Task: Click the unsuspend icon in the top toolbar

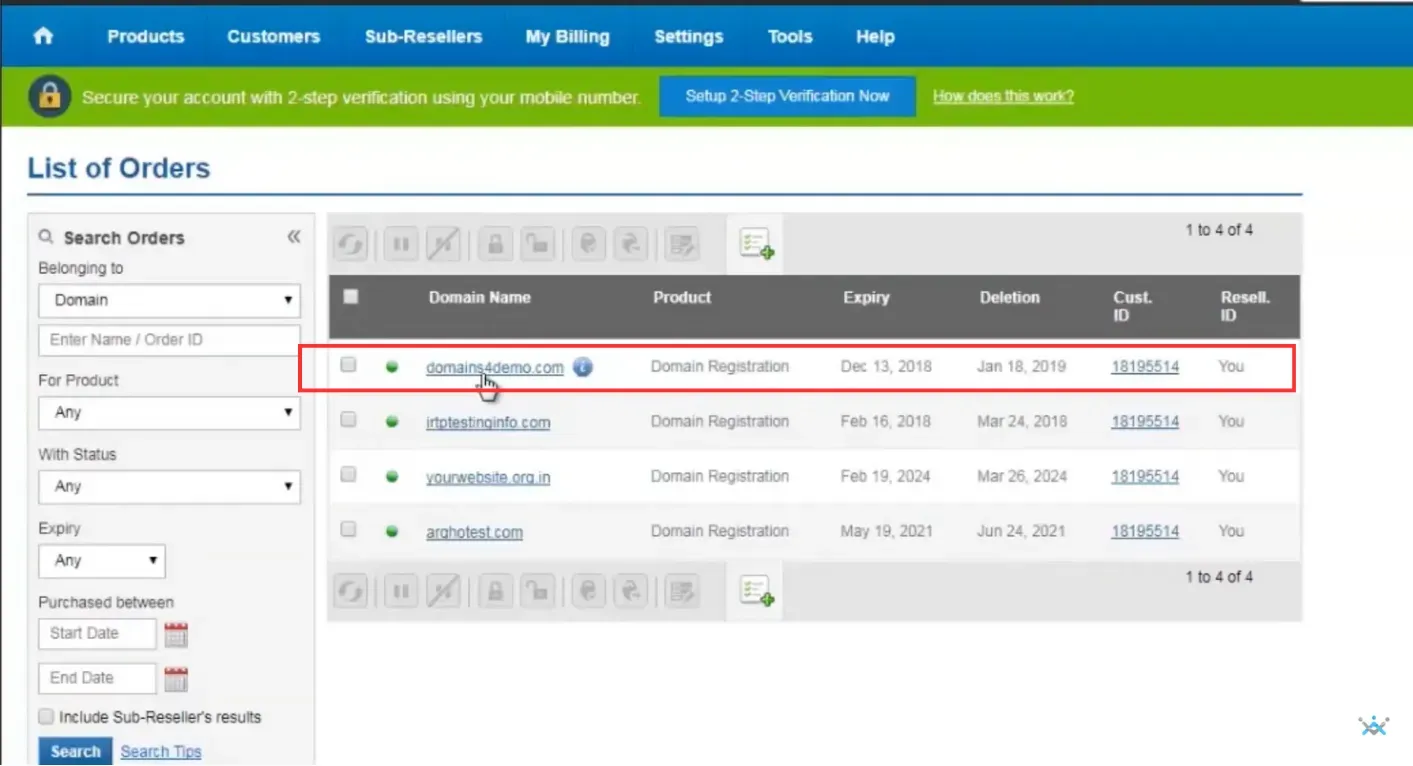Action: [443, 244]
